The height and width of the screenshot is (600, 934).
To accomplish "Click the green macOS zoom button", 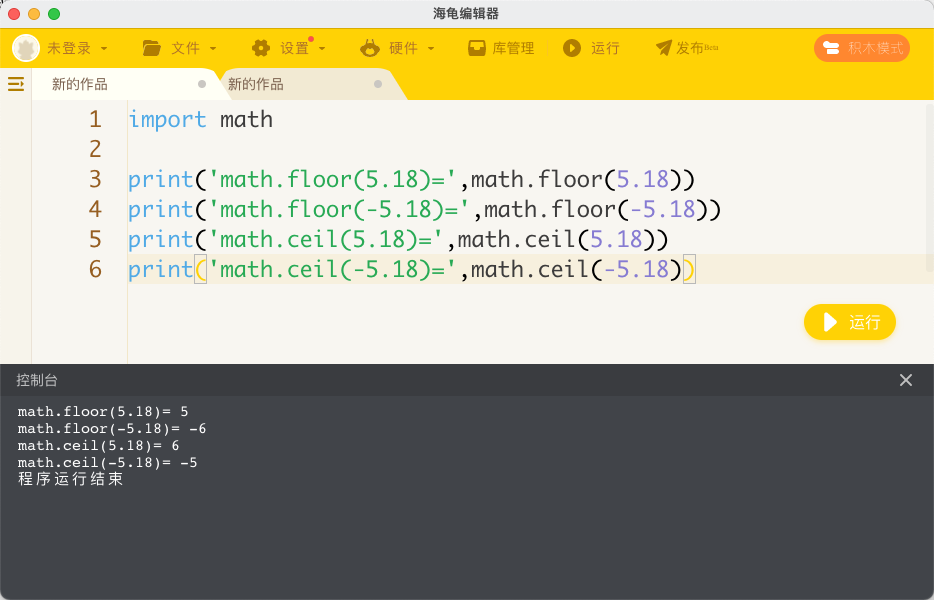I will [54, 14].
